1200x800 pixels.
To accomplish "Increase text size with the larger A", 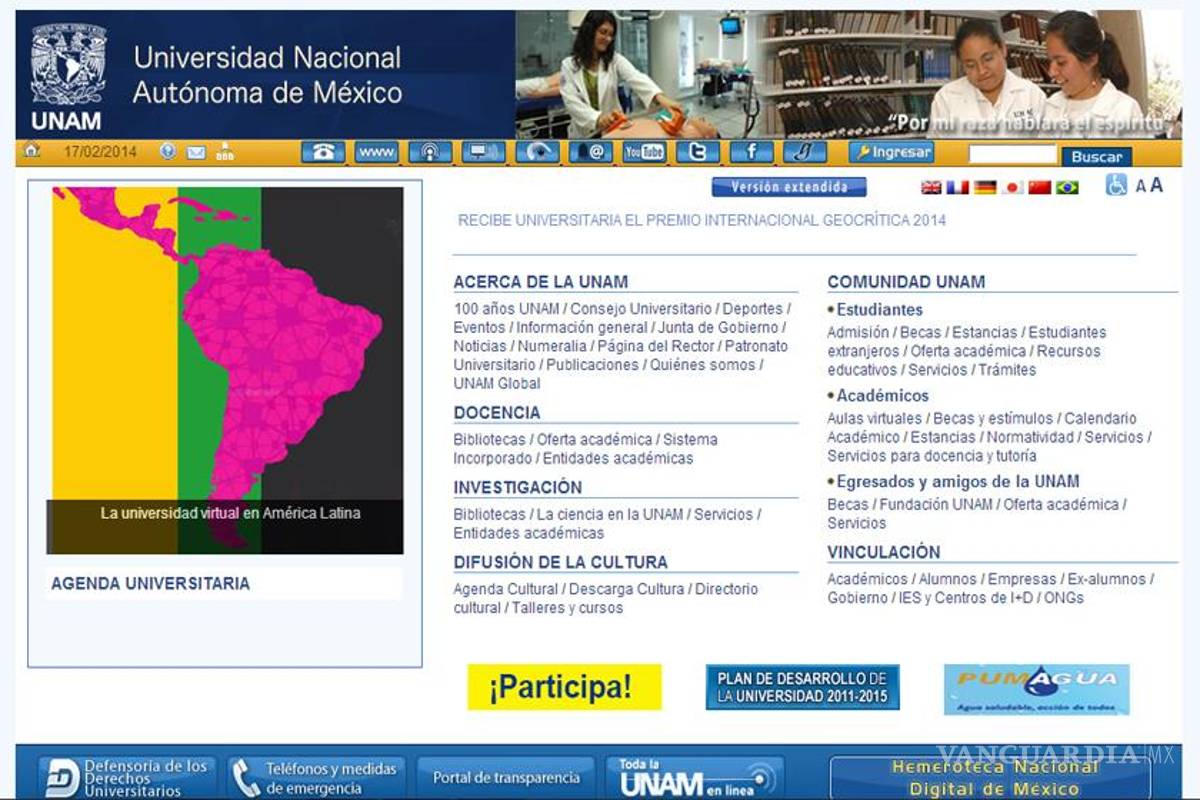I will (x=1157, y=184).
